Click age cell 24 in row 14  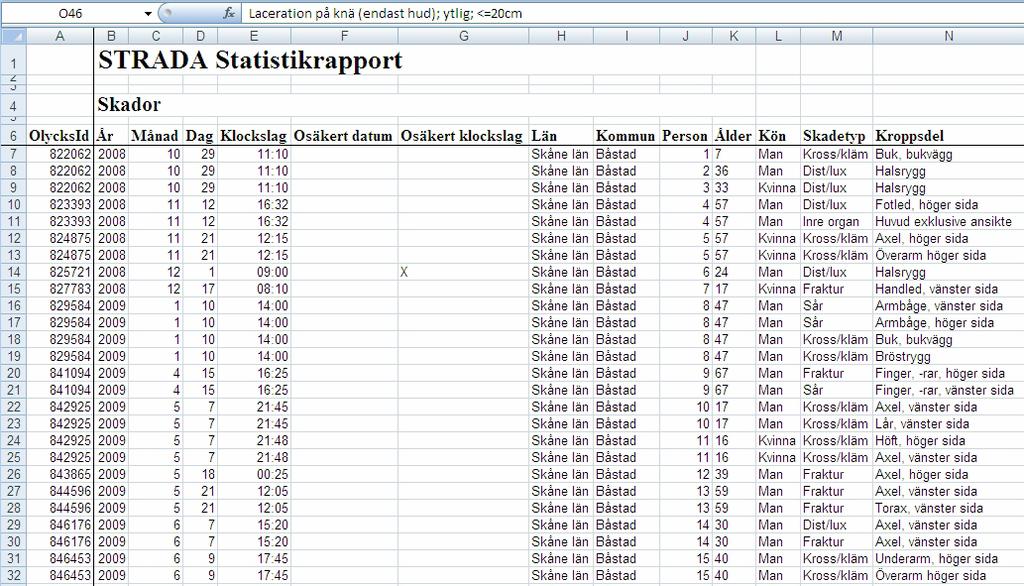pos(734,272)
